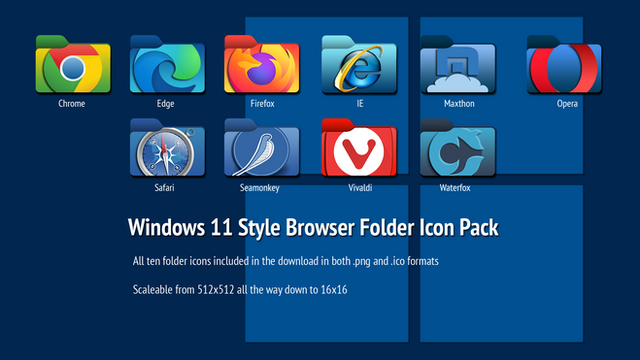This screenshot has width=640, height=360.
Task: Click the Internet Explorer folder icon
Action: [359, 64]
